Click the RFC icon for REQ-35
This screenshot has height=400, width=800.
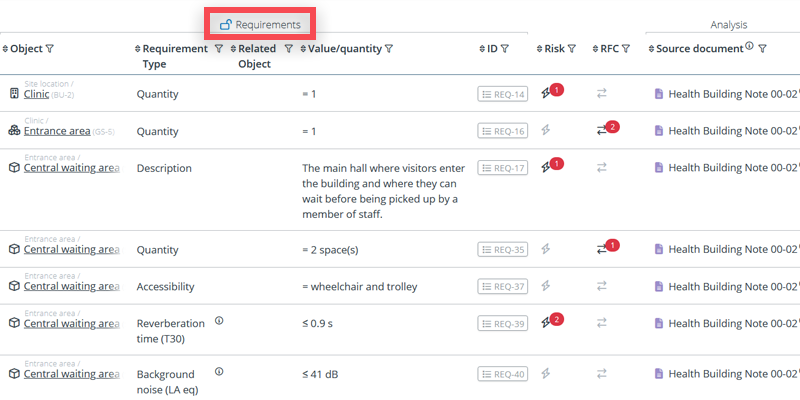click(602, 249)
